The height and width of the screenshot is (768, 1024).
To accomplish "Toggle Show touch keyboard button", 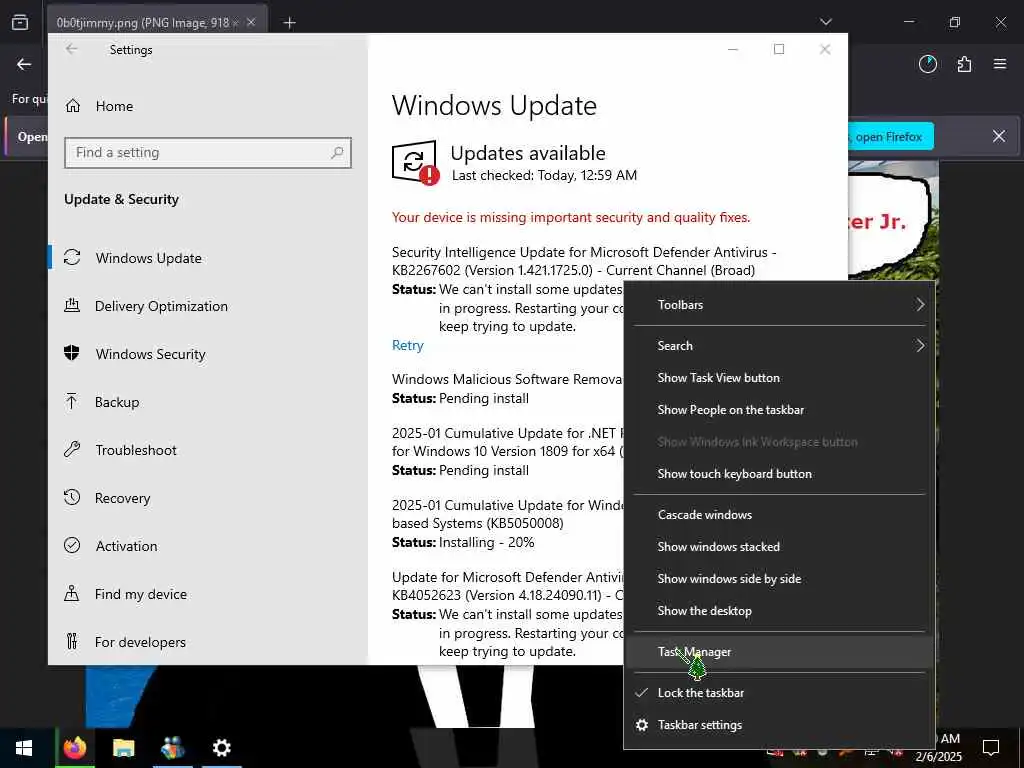I will tap(779, 473).
